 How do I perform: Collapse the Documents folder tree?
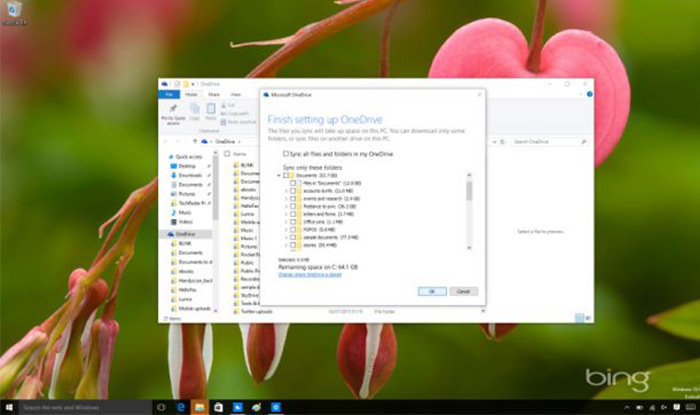279,175
